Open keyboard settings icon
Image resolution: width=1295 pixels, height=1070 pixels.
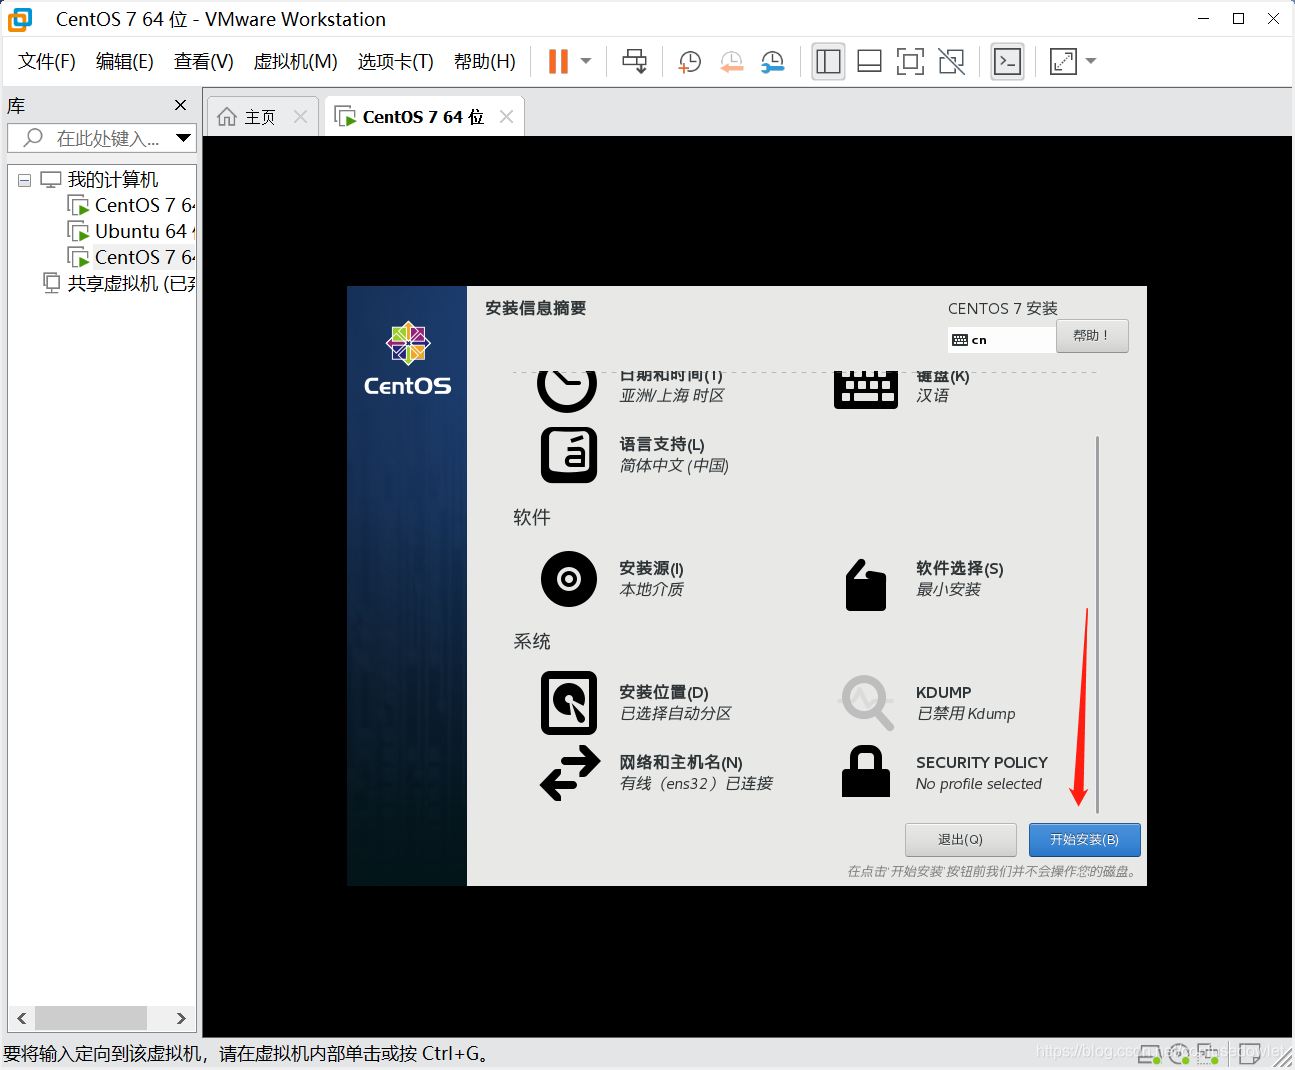pyautogui.click(x=866, y=388)
